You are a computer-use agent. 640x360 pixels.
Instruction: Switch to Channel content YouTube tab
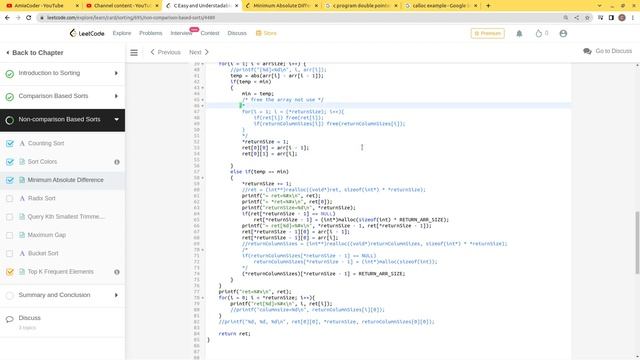121,6
